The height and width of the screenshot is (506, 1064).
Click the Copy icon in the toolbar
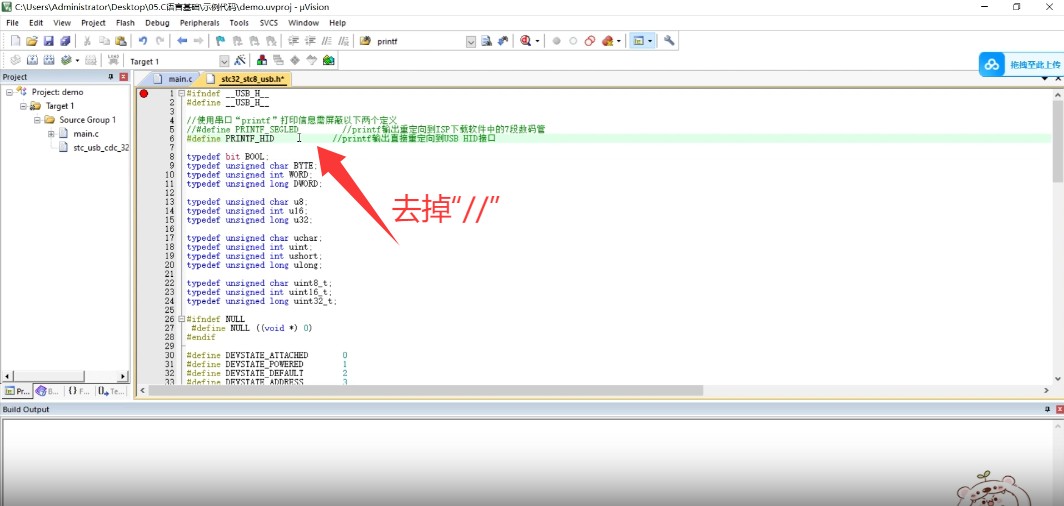click(x=104, y=41)
